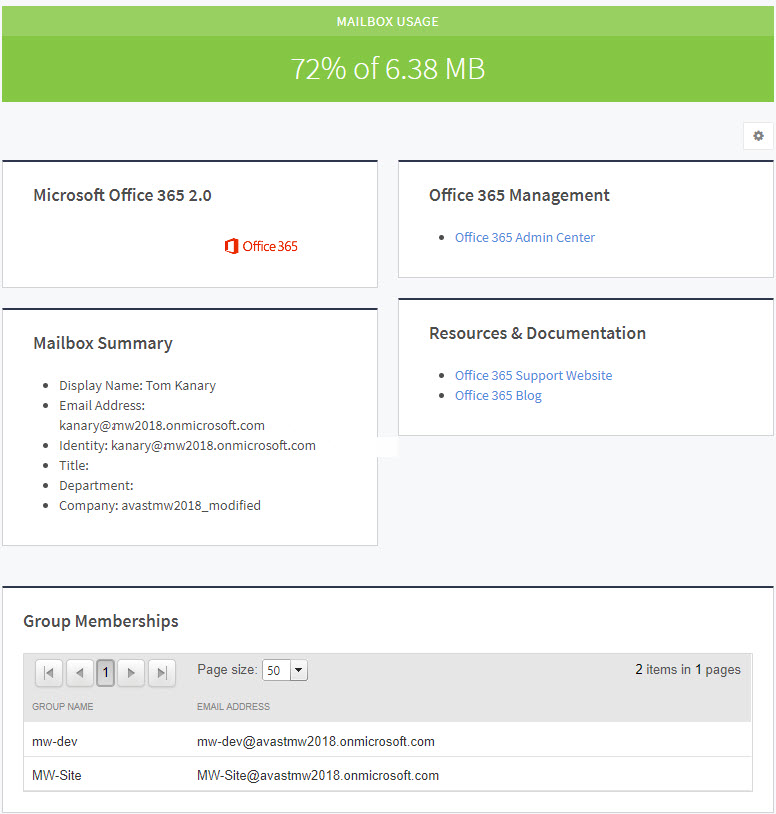The image size is (776, 814).
Task: Sort by GROUP NAME column header
Action: 63,707
